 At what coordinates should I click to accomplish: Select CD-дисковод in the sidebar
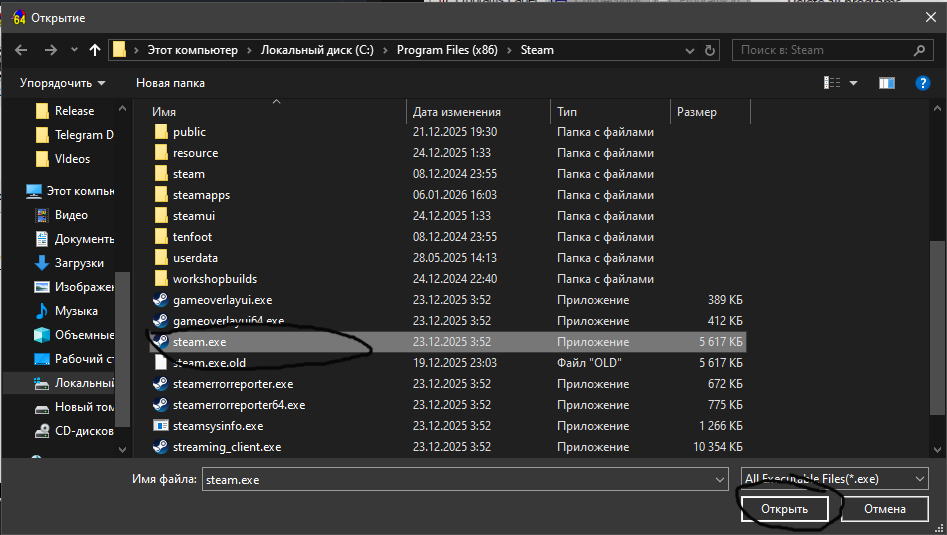tap(74, 431)
